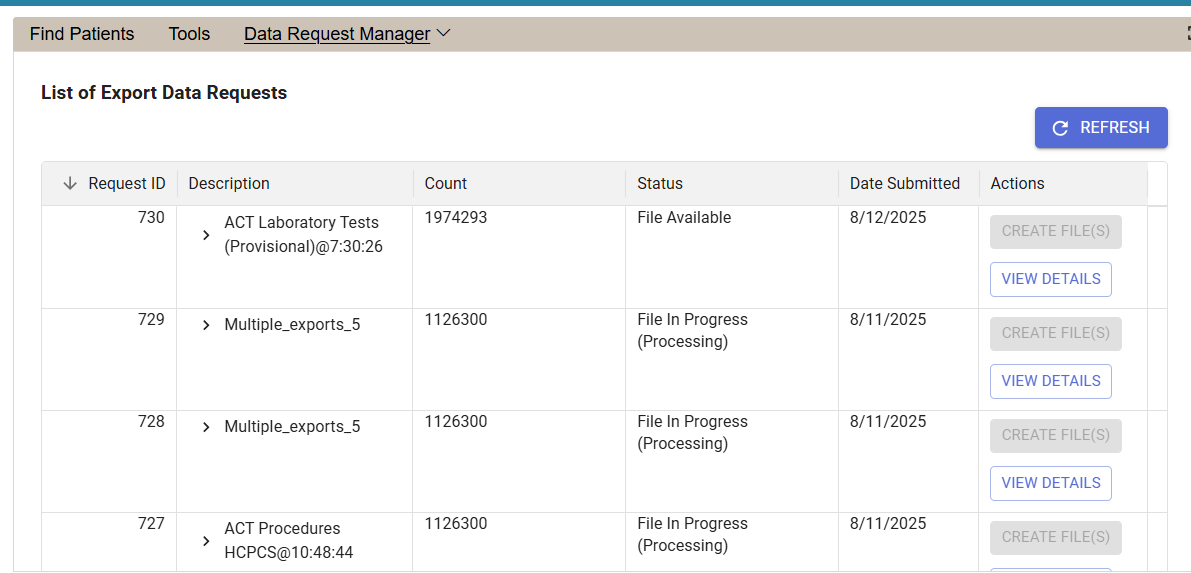
Task: Click the Description column header
Action: pyautogui.click(x=229, y=184)
